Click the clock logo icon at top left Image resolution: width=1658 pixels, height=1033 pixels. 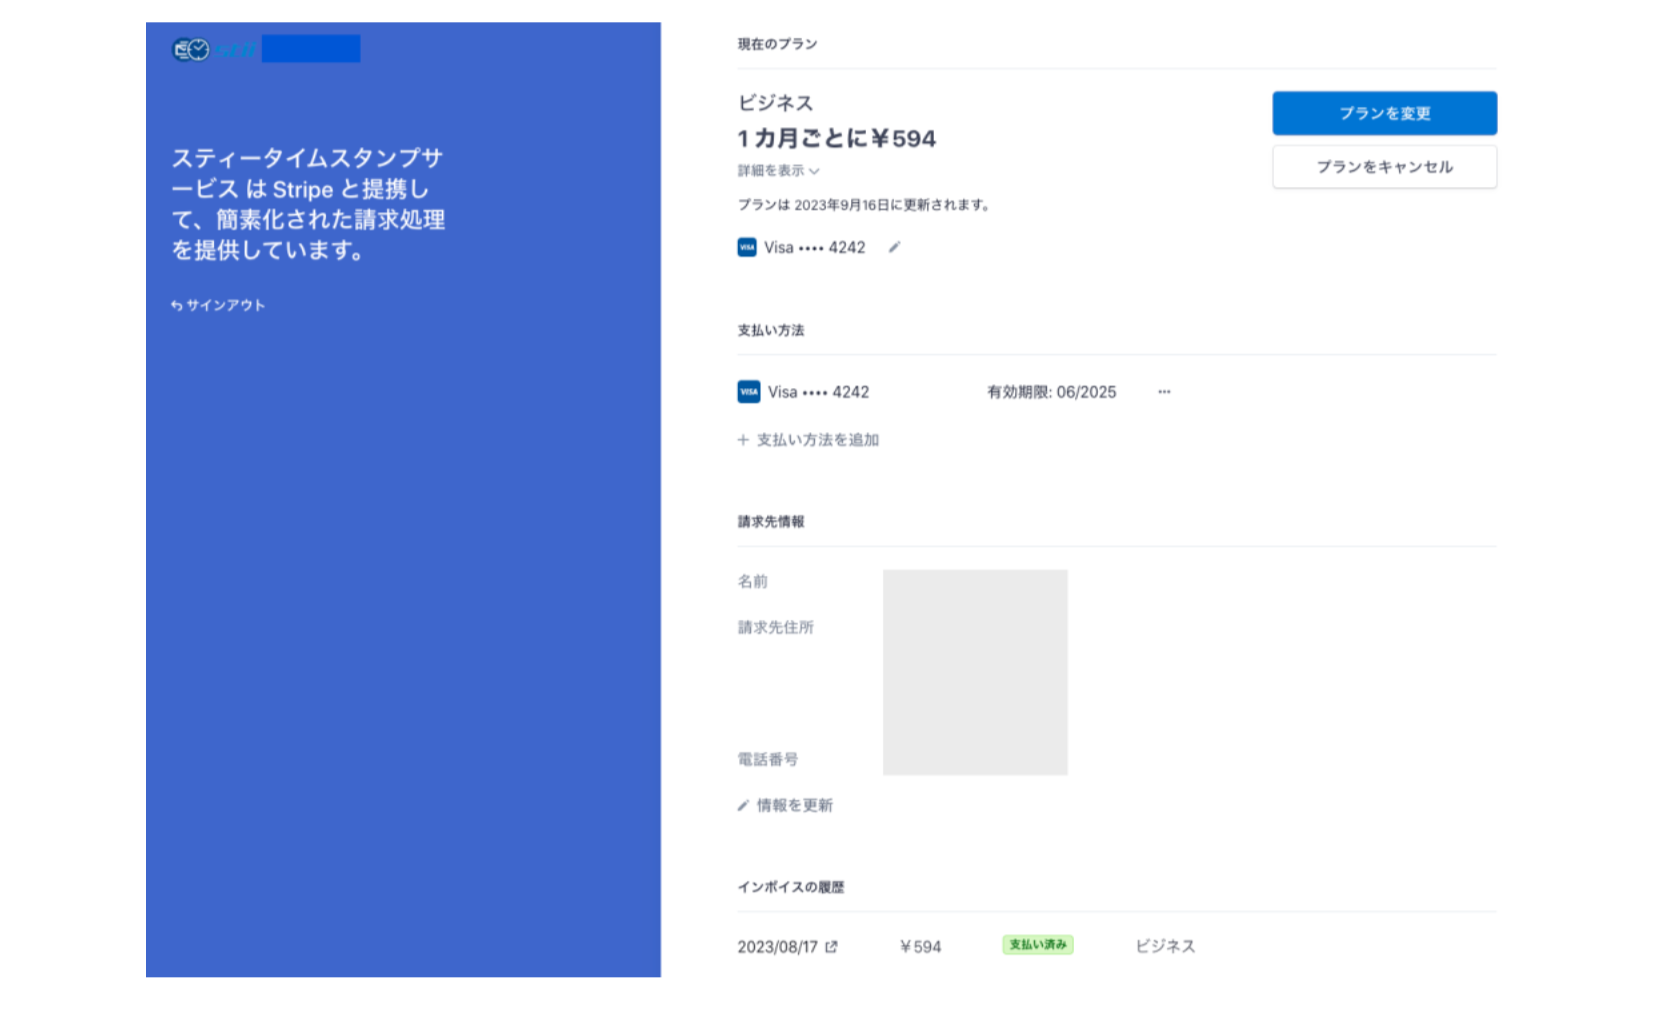(x=191, y=49)
